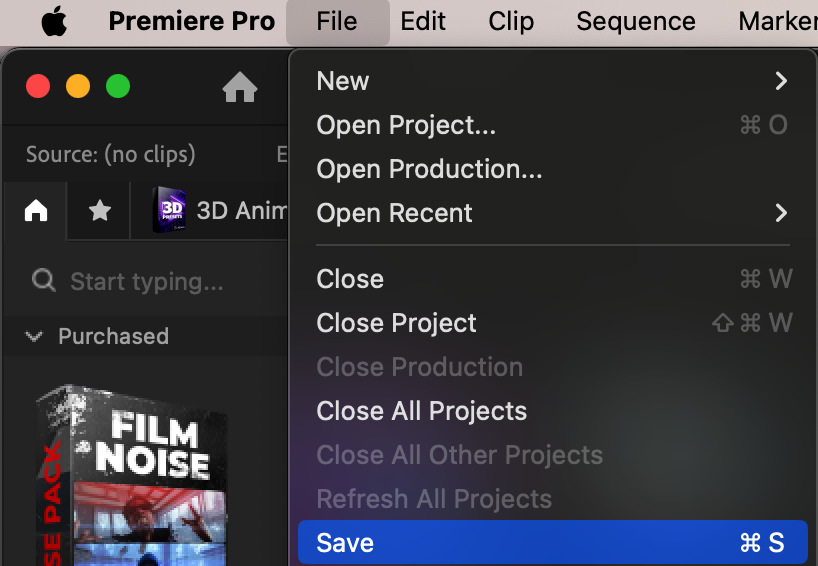Select the home tab in extension panel

[36, 210]
